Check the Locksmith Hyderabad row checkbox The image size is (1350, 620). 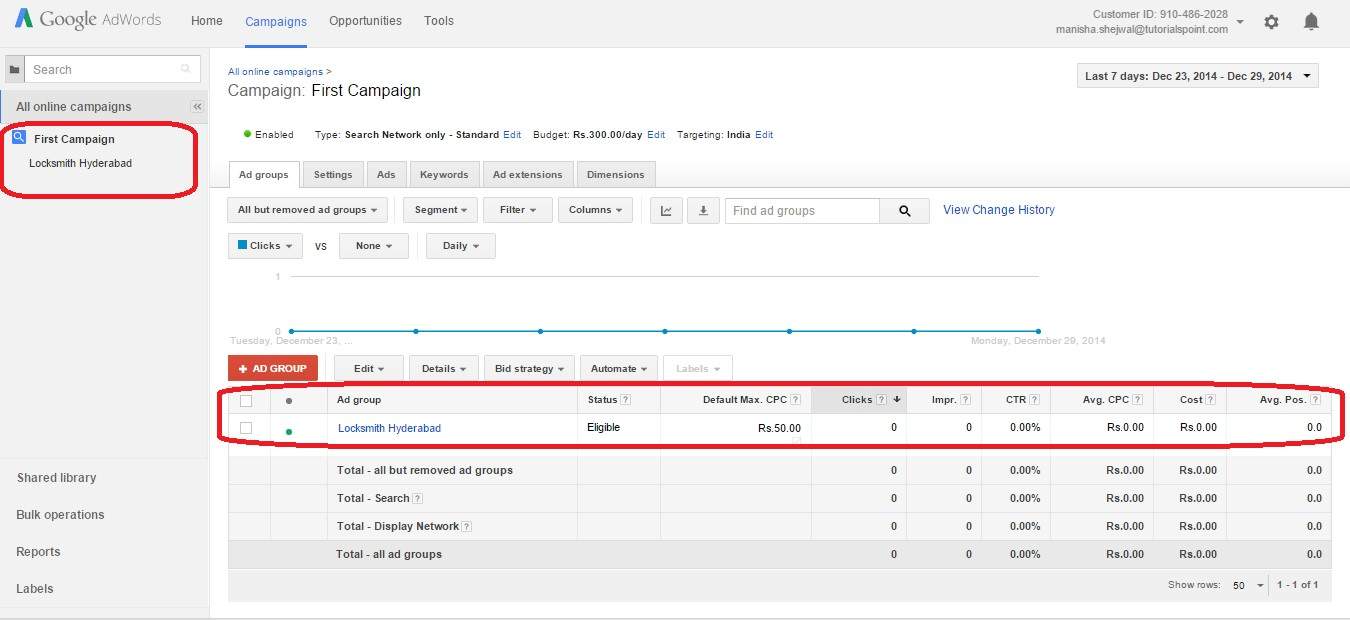click(248, 427)
